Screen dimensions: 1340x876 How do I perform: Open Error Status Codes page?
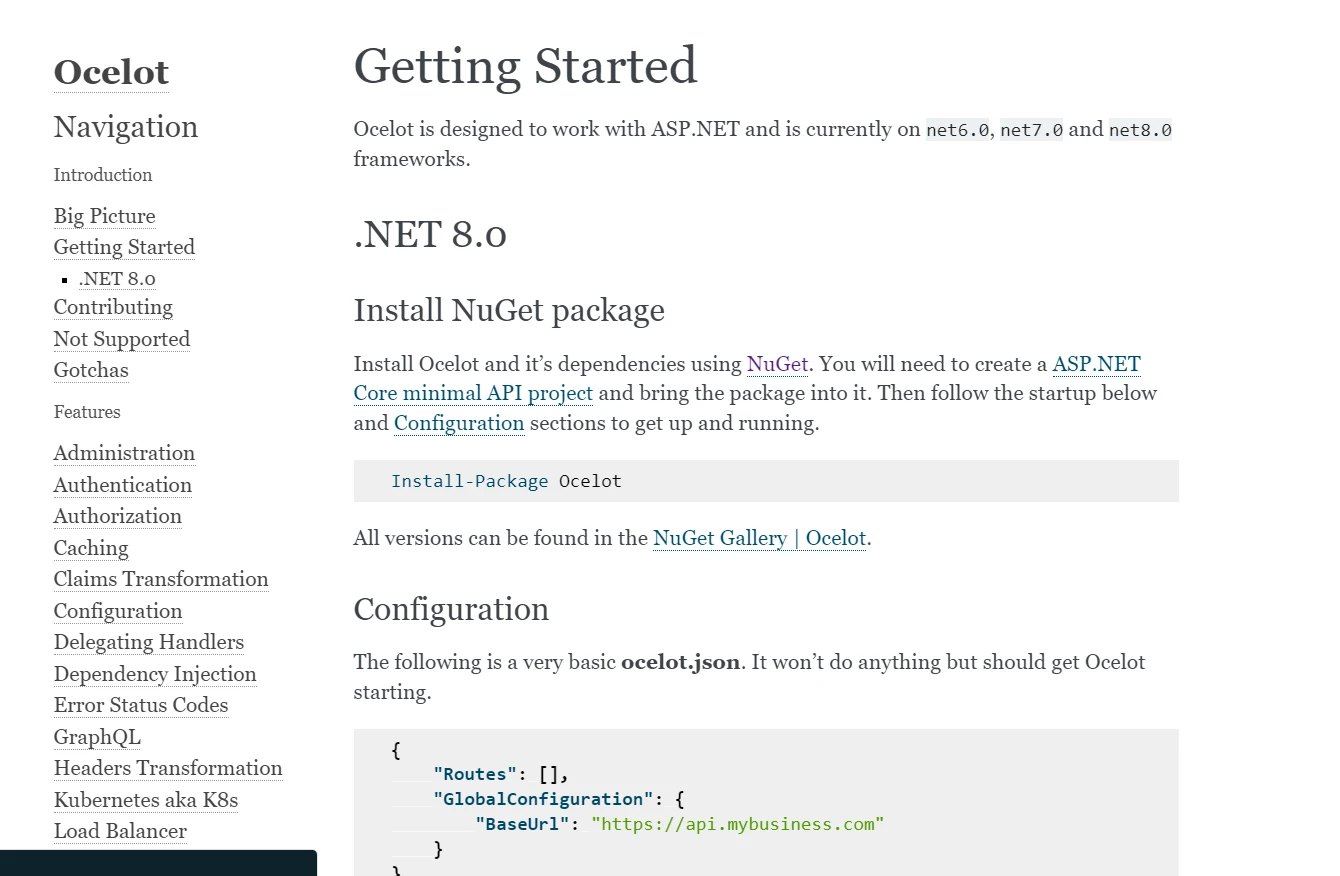(x=141, y=705)
